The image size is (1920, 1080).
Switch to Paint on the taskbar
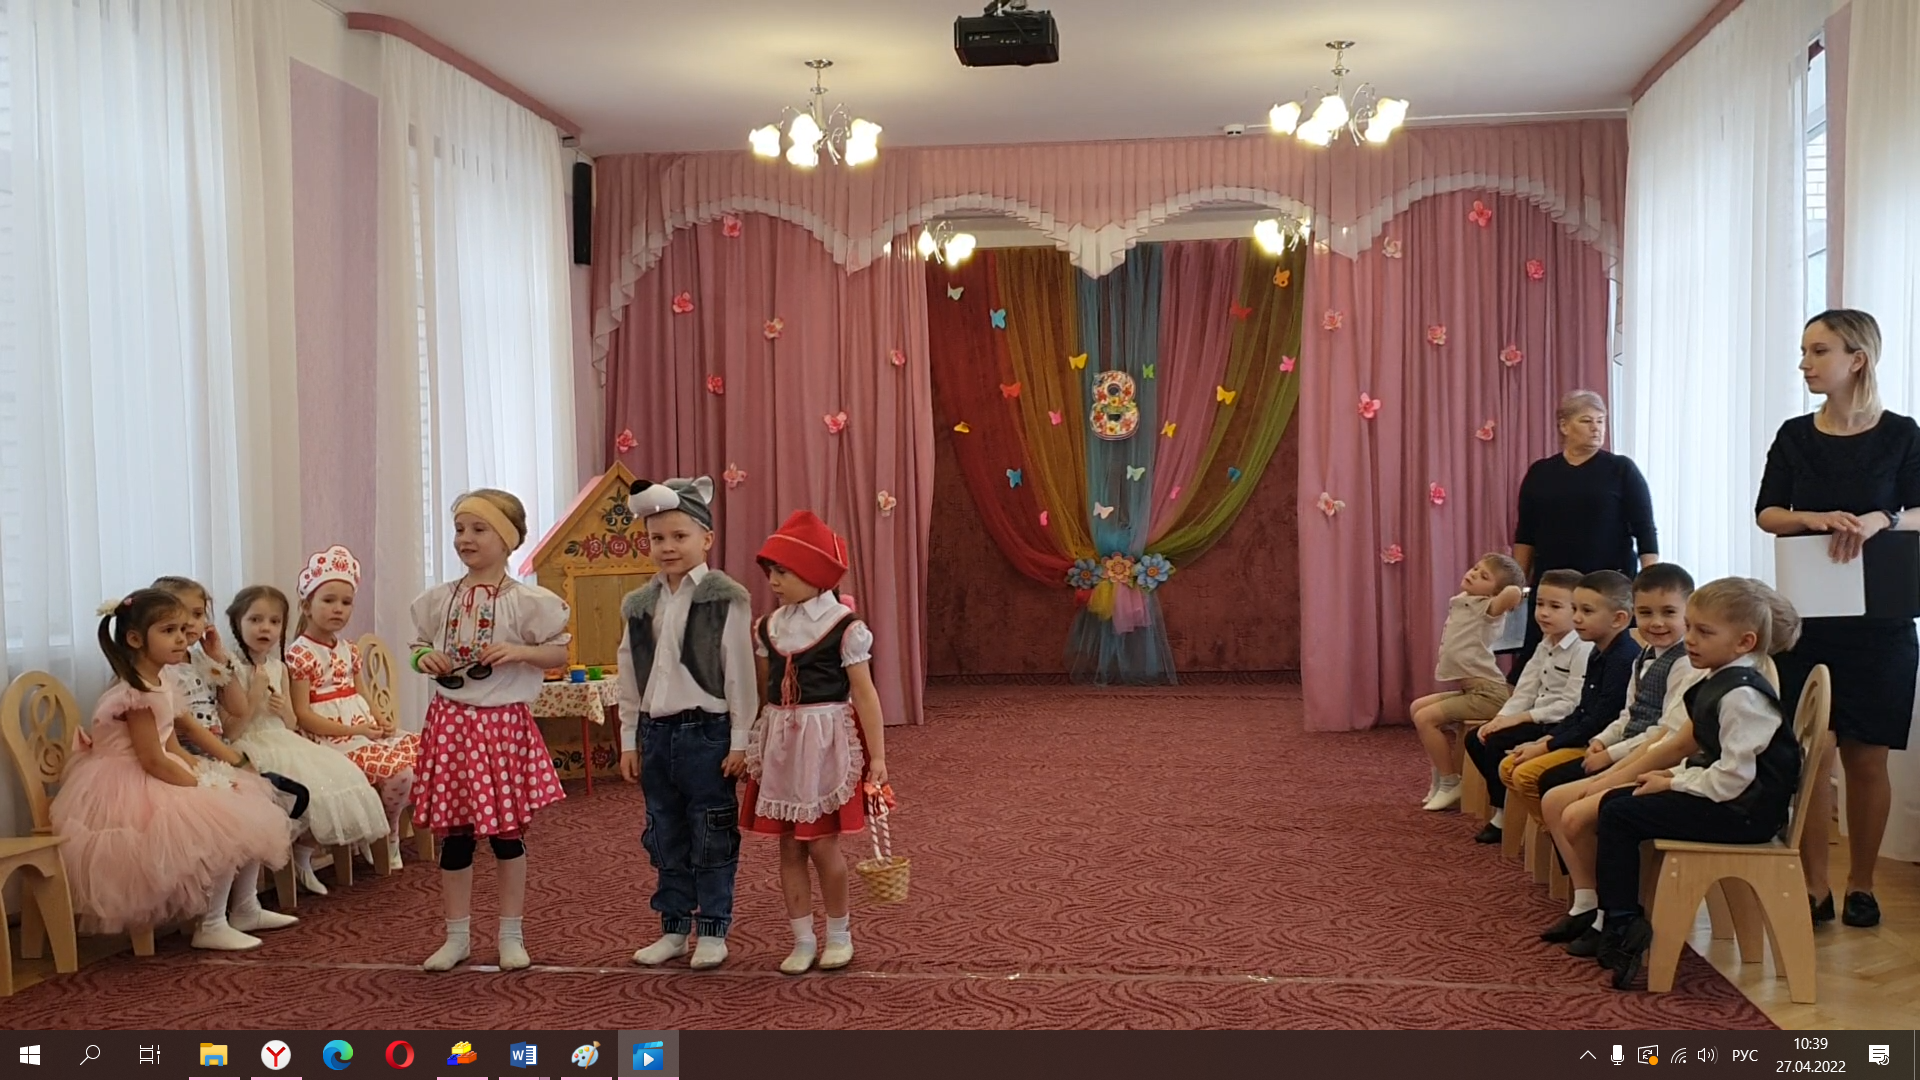[x=586, y=1055]
